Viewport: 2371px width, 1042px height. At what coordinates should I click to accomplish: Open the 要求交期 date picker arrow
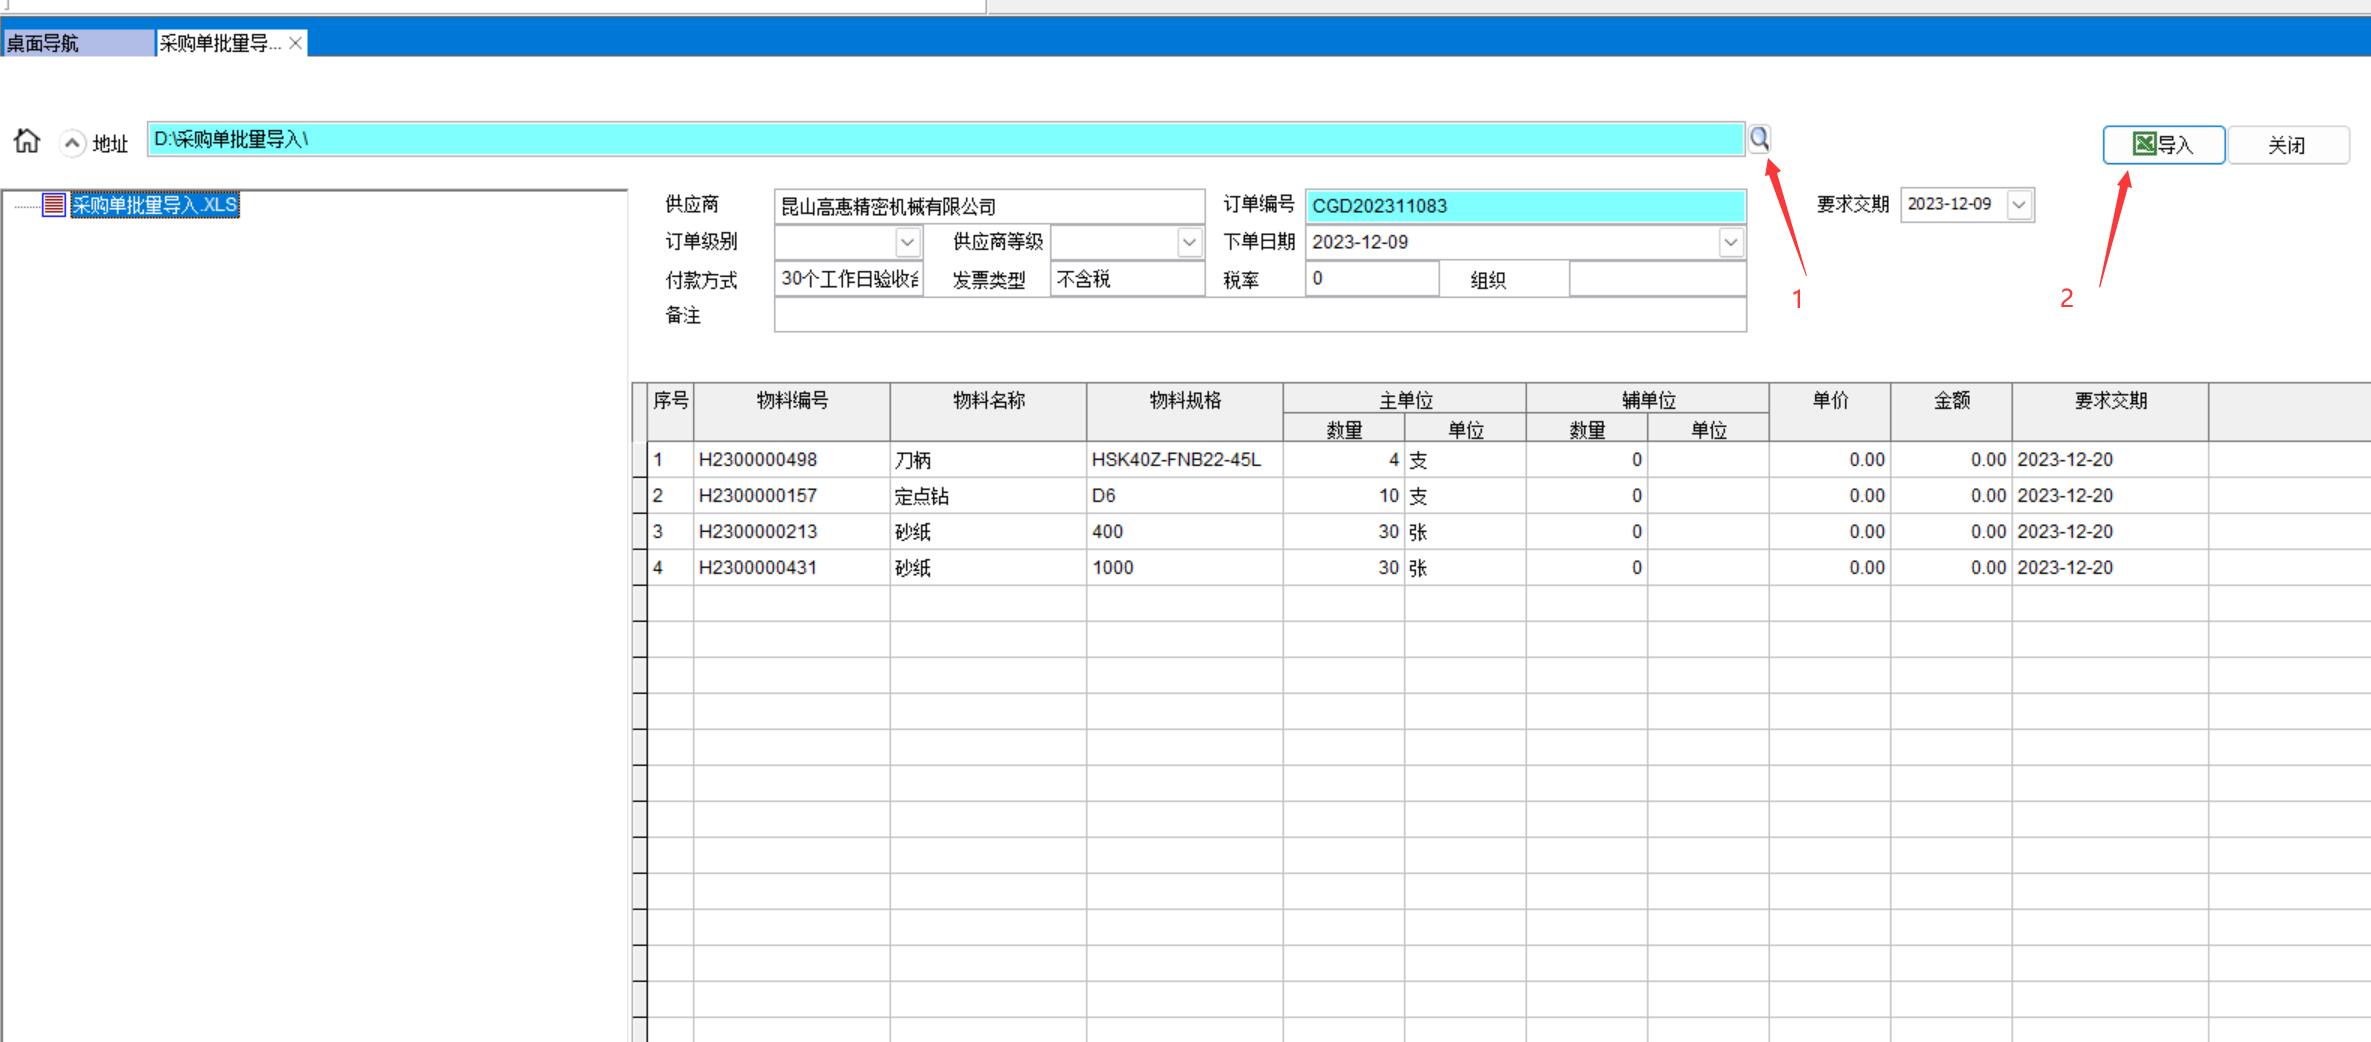2019,205
